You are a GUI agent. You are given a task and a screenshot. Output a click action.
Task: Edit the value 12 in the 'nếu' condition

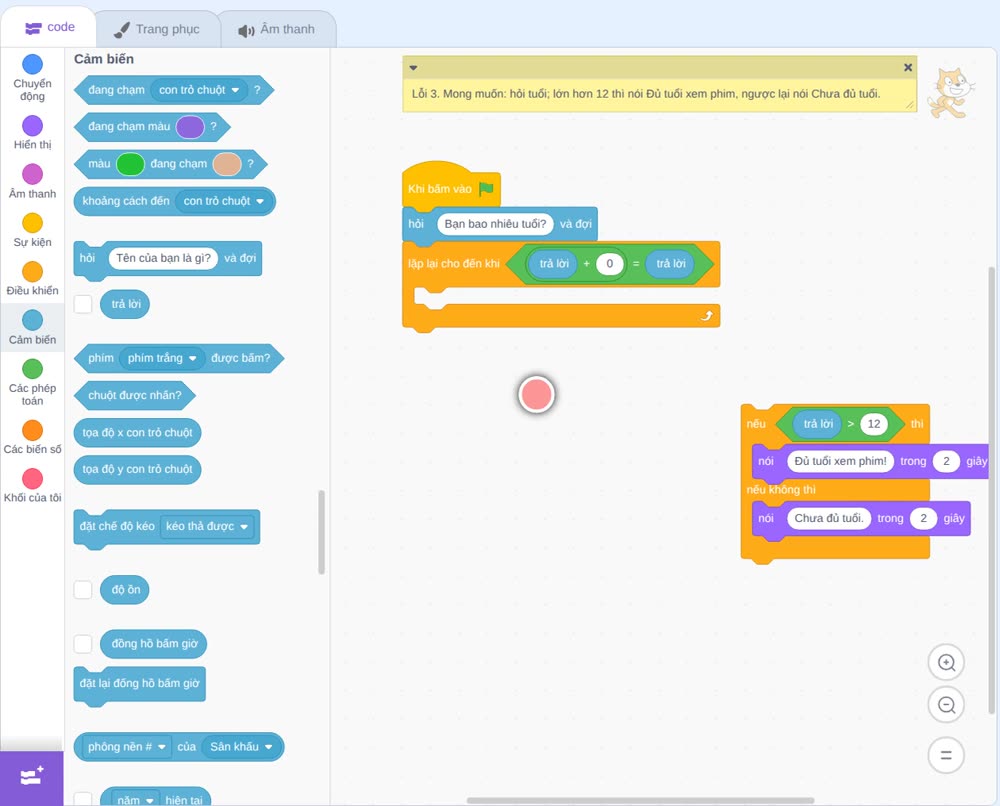(874, 424)
